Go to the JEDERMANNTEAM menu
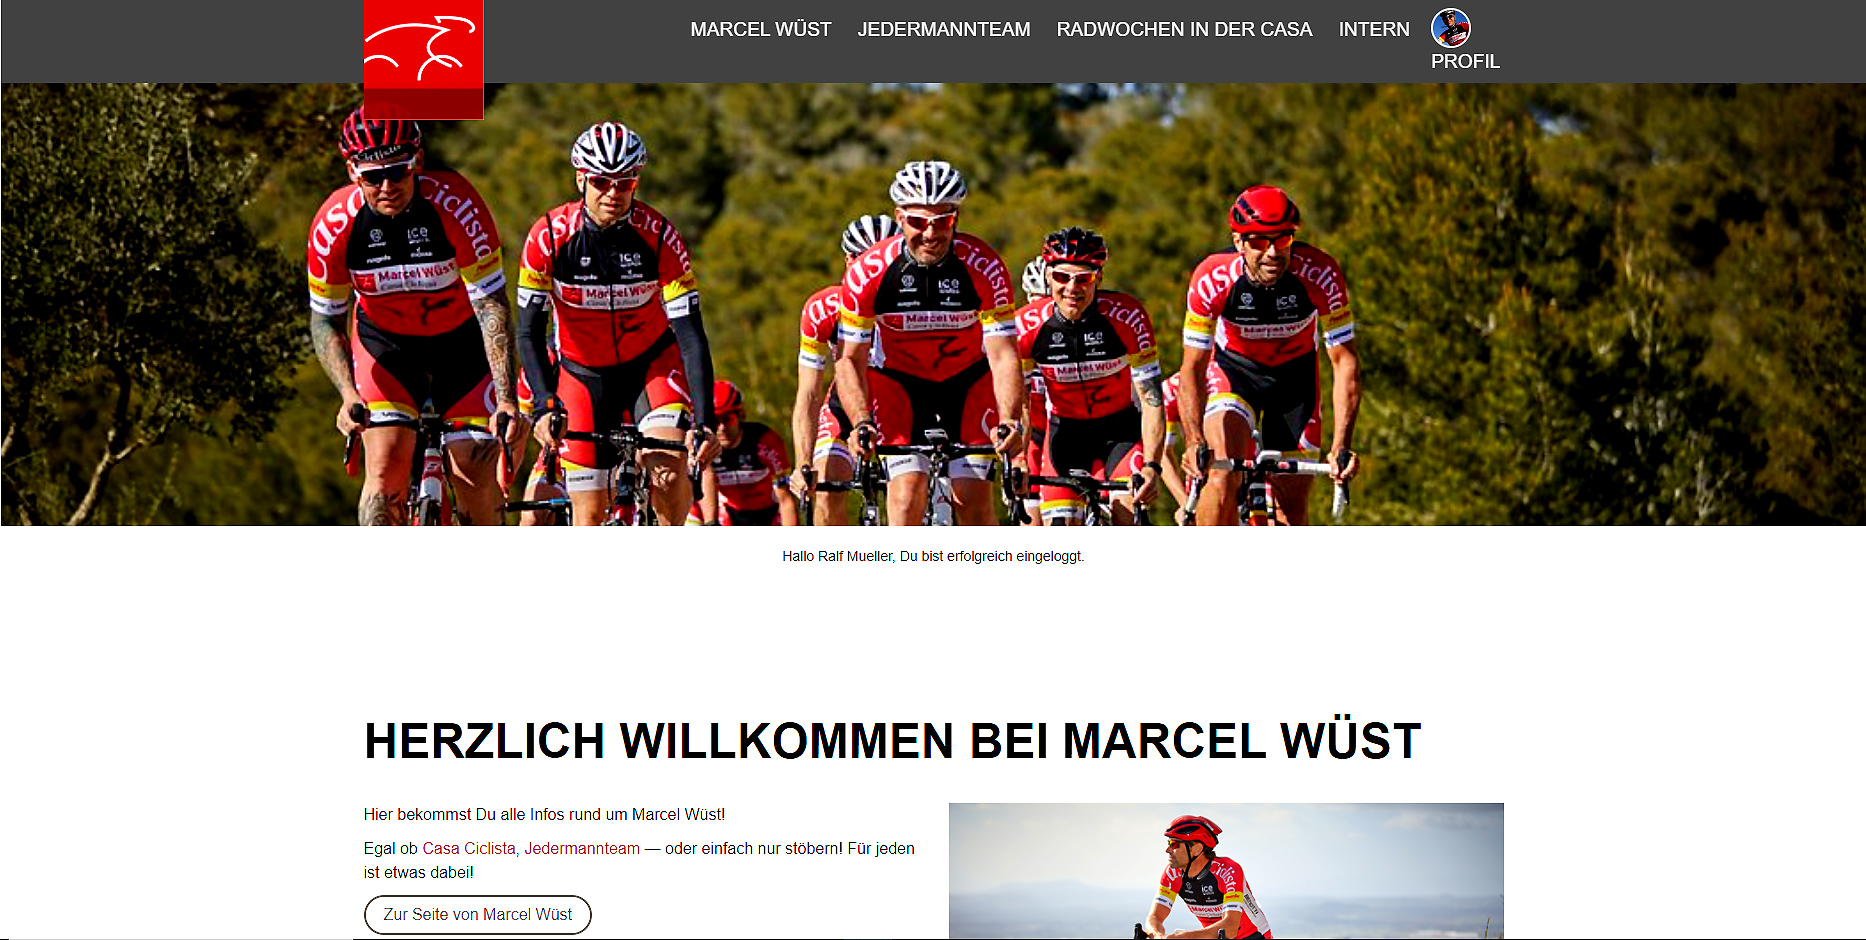 (944, 29)
